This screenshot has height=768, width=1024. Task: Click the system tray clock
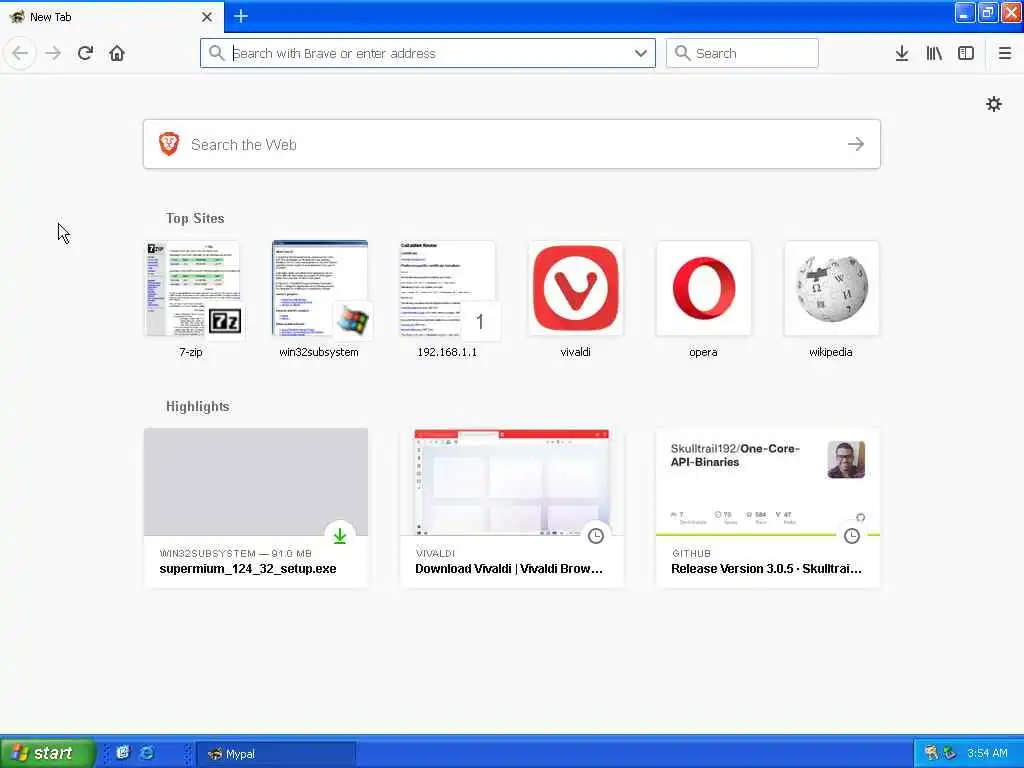click(987, 753)
